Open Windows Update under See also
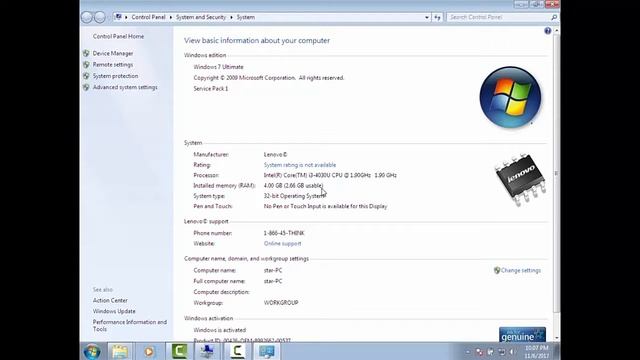The width and height of the screenshot is (640, 360). tap(114, 311)
